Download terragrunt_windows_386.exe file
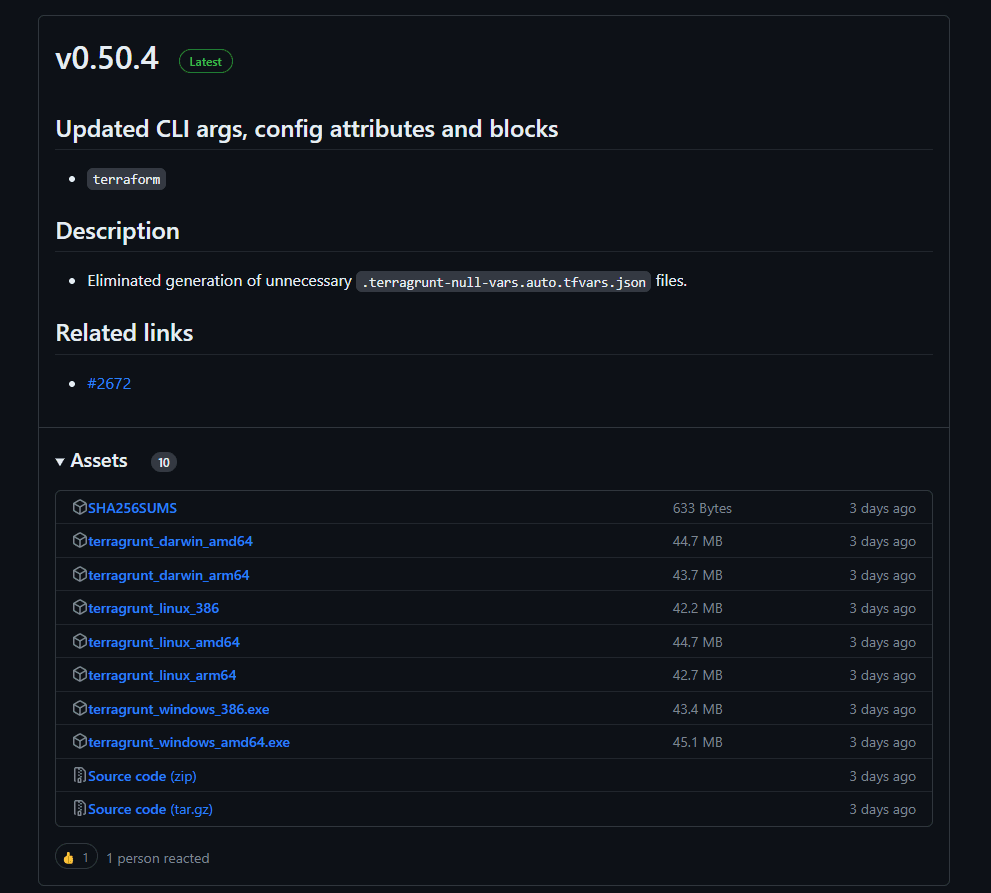This screenshot has width=991, height=893. [178, 709]
